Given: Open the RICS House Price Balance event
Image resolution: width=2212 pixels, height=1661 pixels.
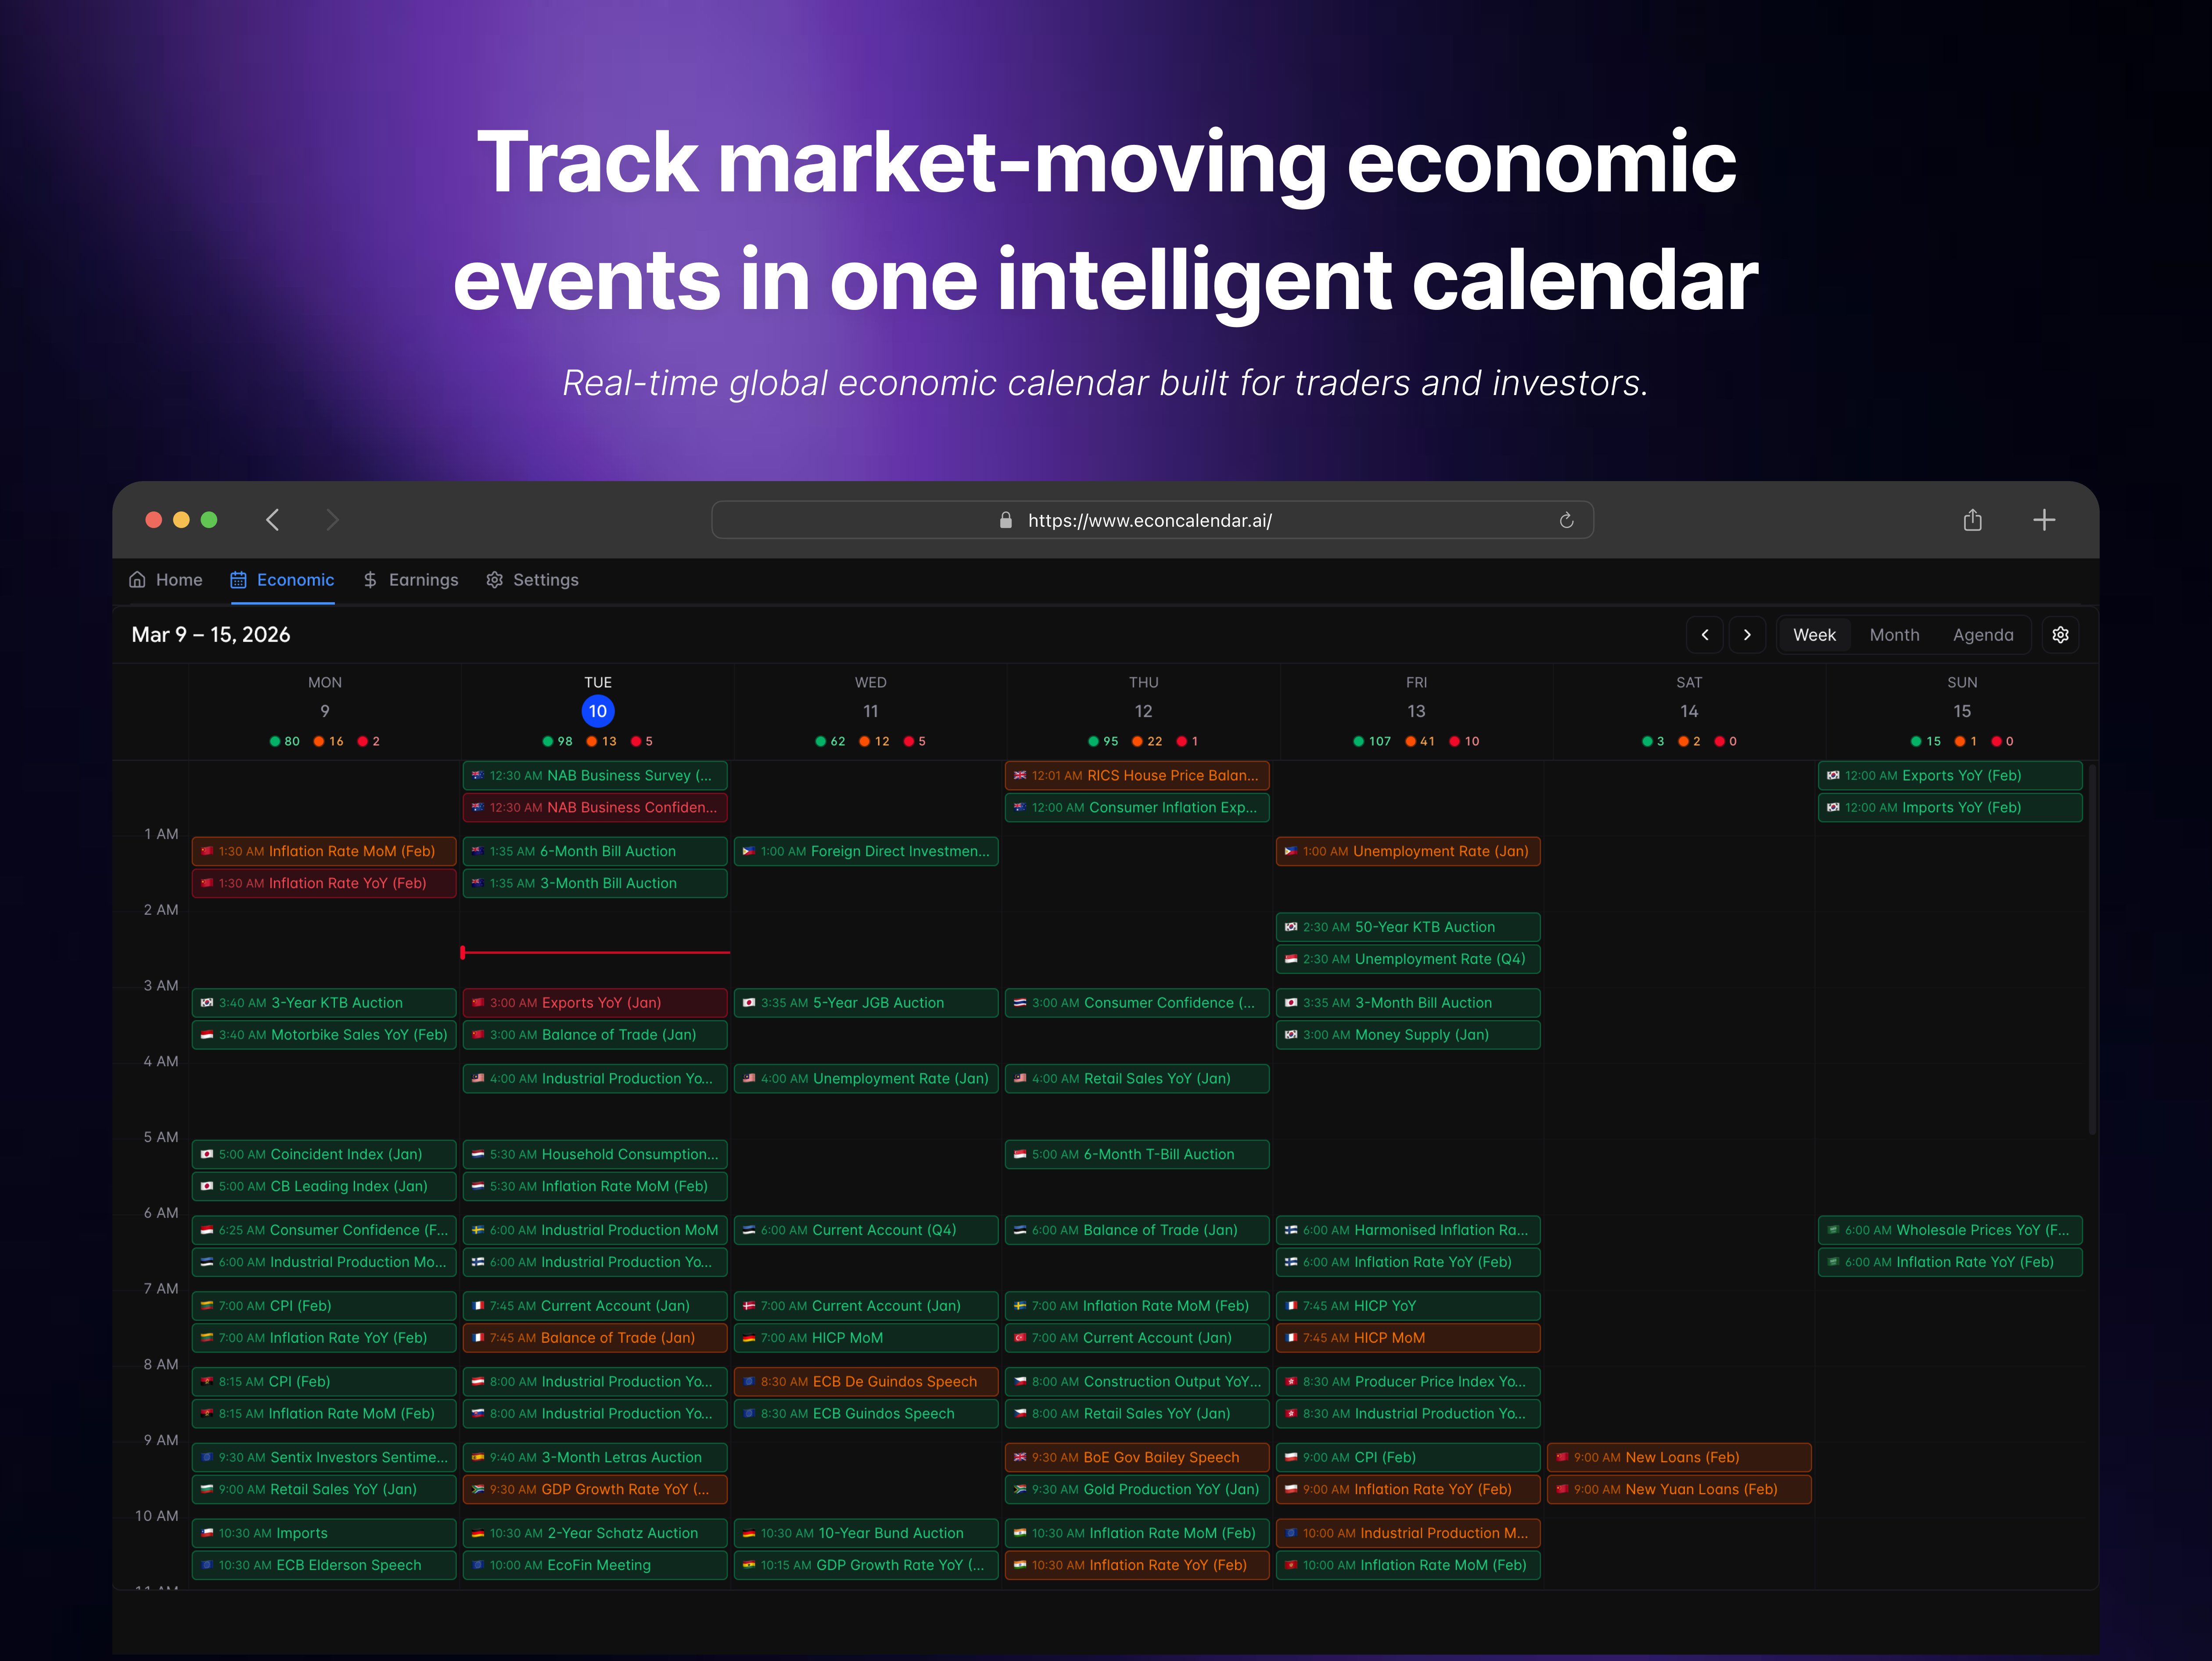Looking at the screenshot, I should click(1137, 775).
